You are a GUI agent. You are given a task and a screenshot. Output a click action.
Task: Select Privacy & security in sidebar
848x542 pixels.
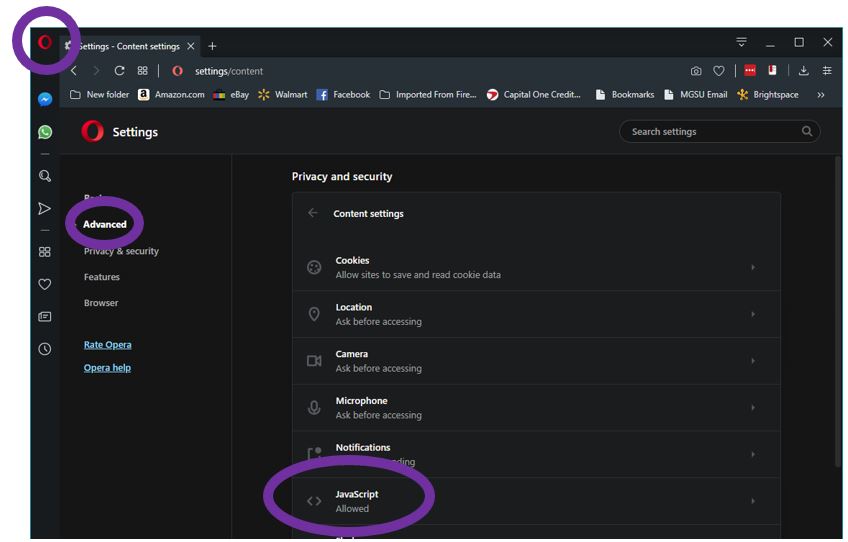(x=121, y=251)
